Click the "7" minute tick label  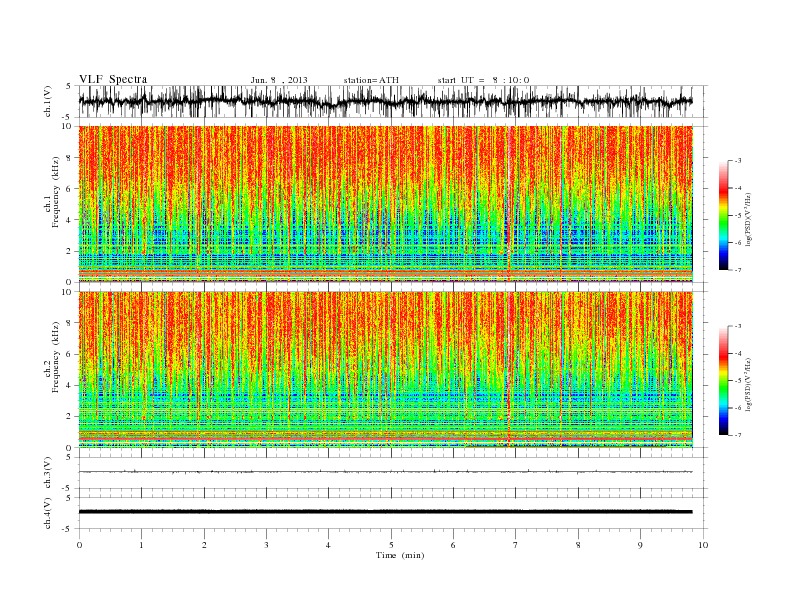tap(516, 545)
